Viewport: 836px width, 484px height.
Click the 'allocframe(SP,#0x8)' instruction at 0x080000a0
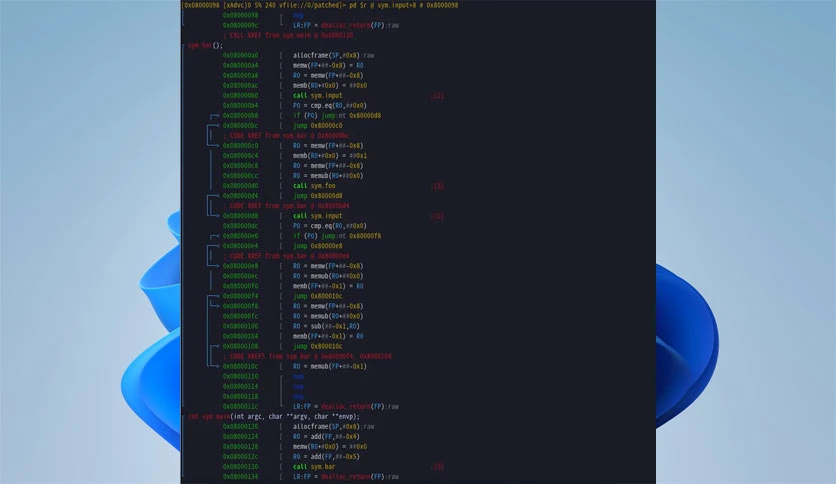[x=333, y=55]
